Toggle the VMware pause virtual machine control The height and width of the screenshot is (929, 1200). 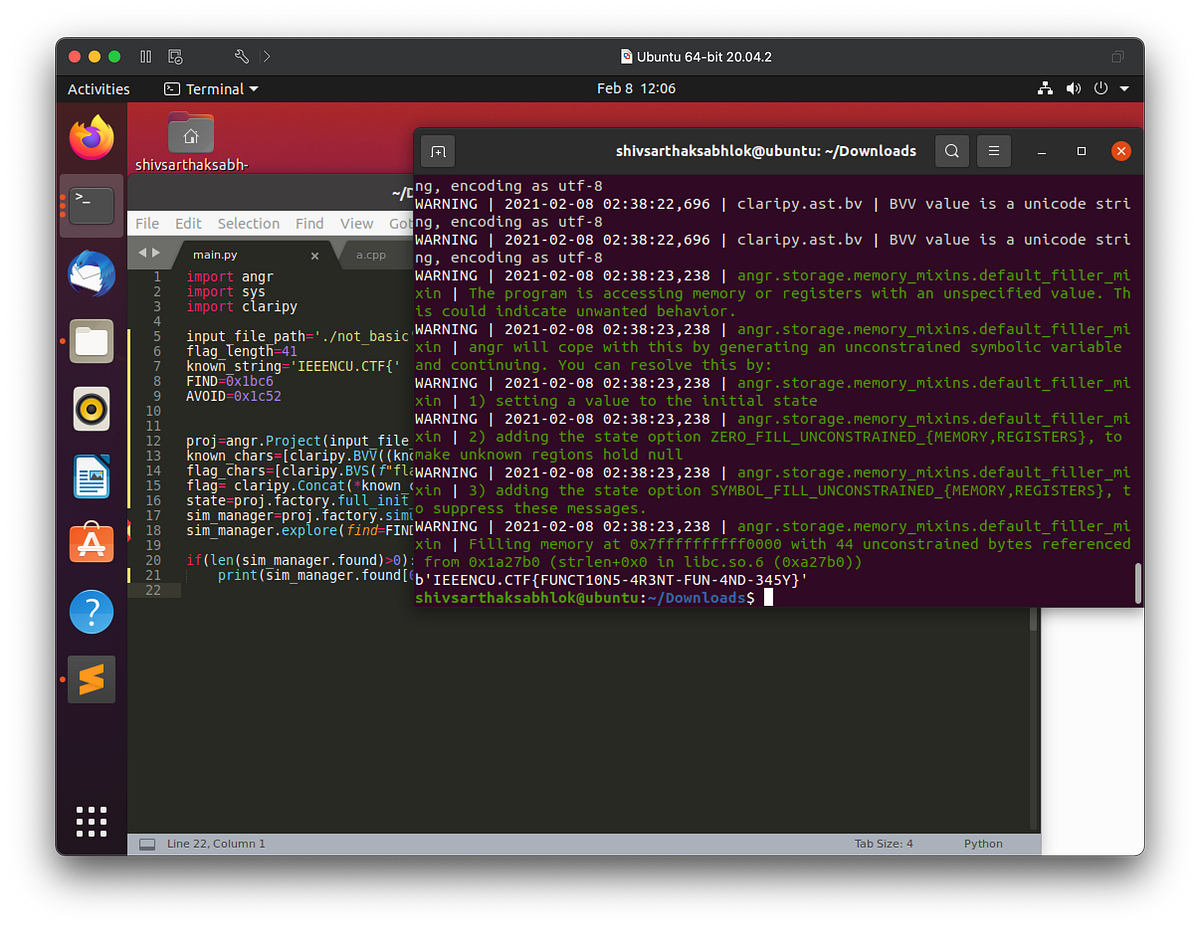pyautogui.click(x=144, y=56)
